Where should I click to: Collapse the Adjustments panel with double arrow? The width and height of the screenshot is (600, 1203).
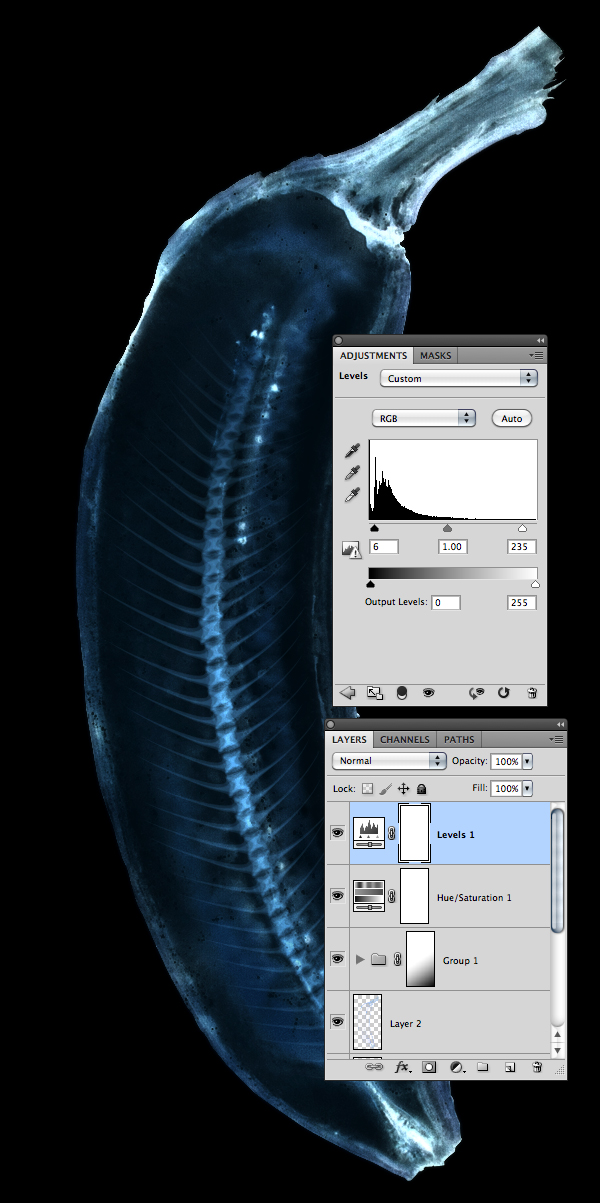pos(541,340)
